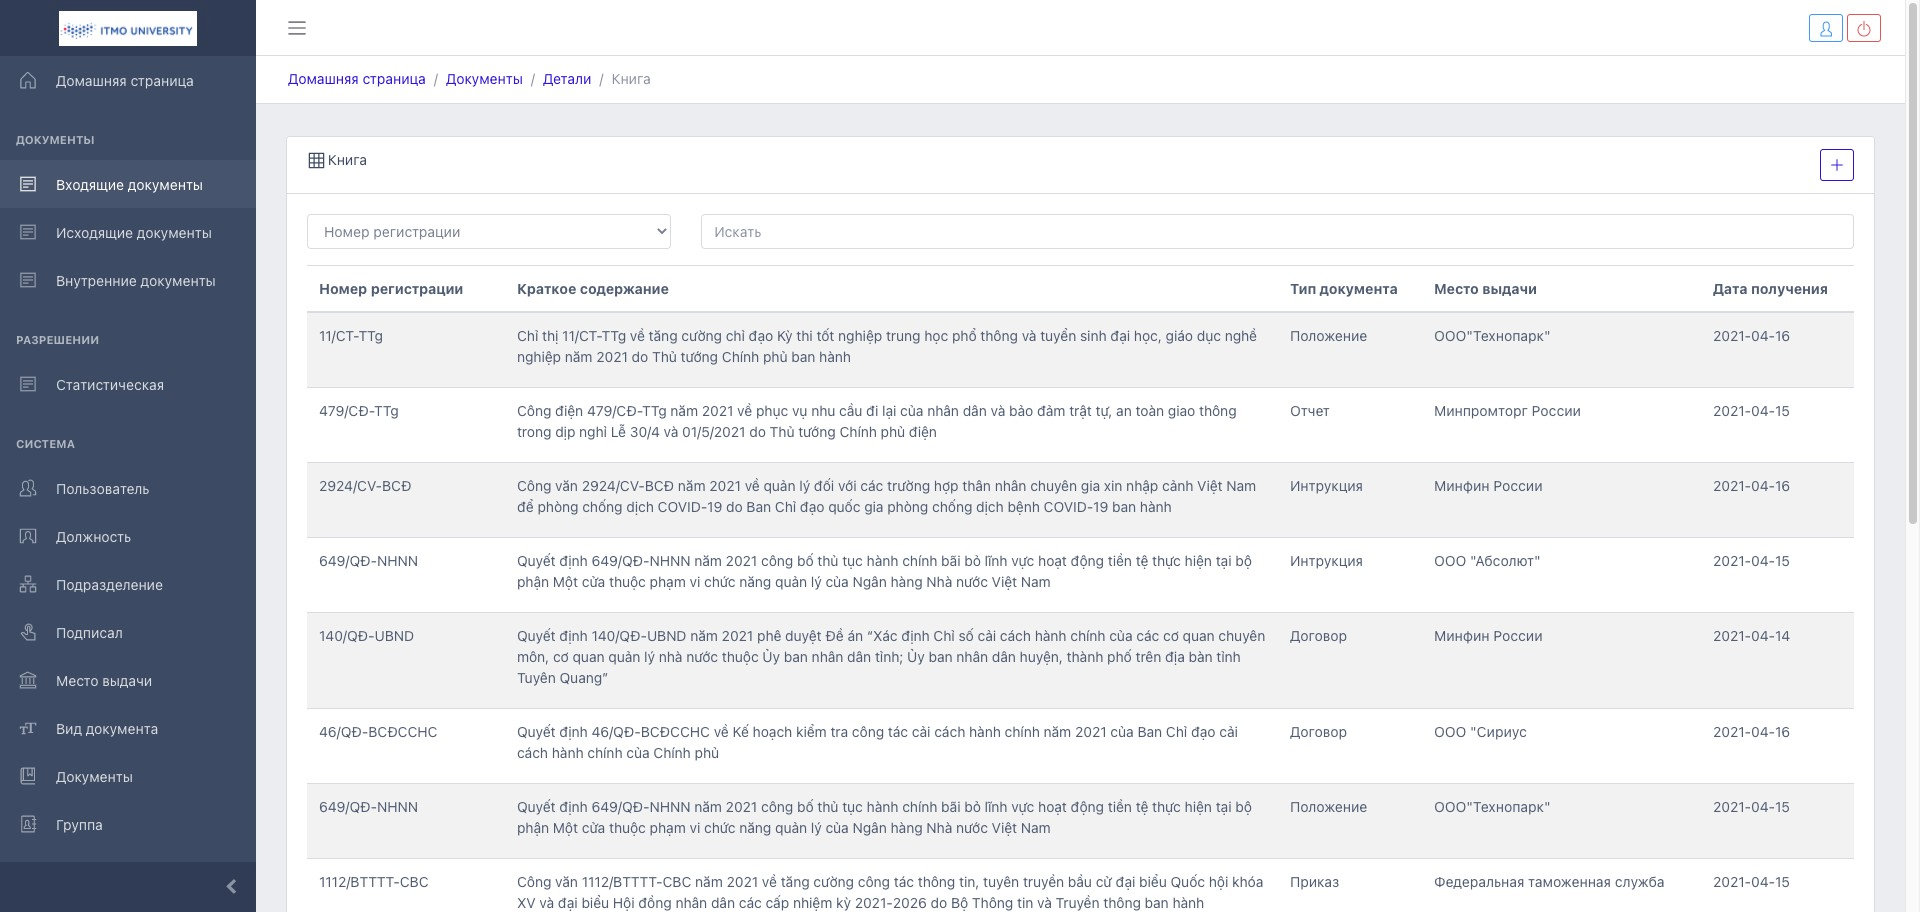1920x912 pixels.
Task: Click the Детали breadcrumb link
Action: pyautogui.click(x=566, y=79)
